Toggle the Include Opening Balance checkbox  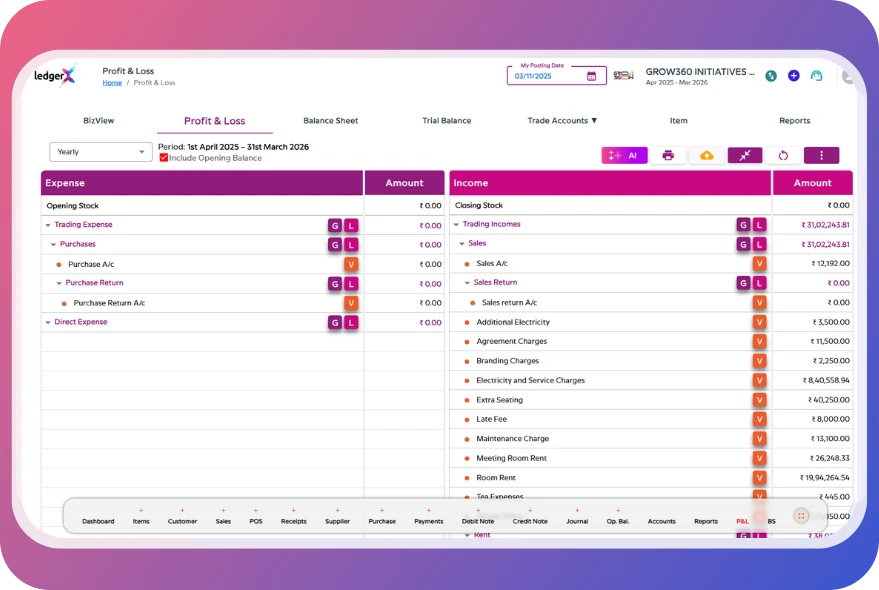164,158
